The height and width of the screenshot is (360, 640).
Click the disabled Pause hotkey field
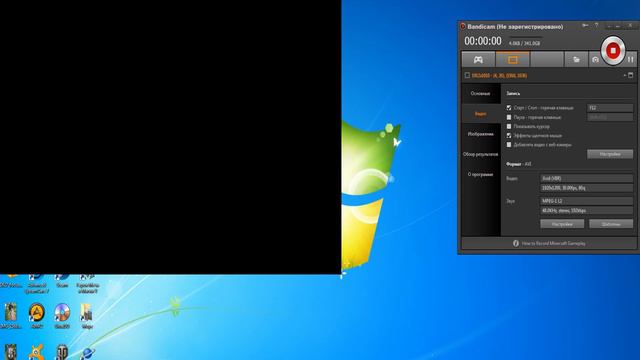coord(610,117)
